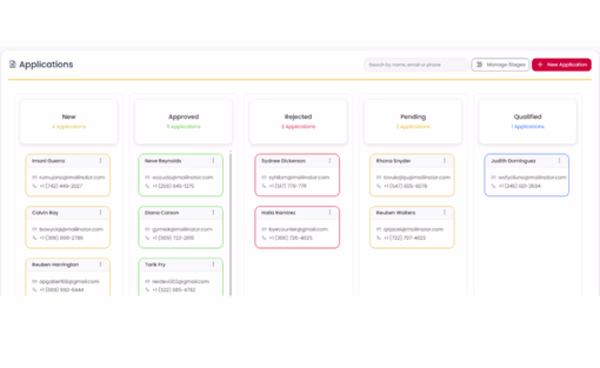Viewport: 600px width, 368px height.
Task: Click the email icon on Diana Carson card
Action: click(147, 230)
